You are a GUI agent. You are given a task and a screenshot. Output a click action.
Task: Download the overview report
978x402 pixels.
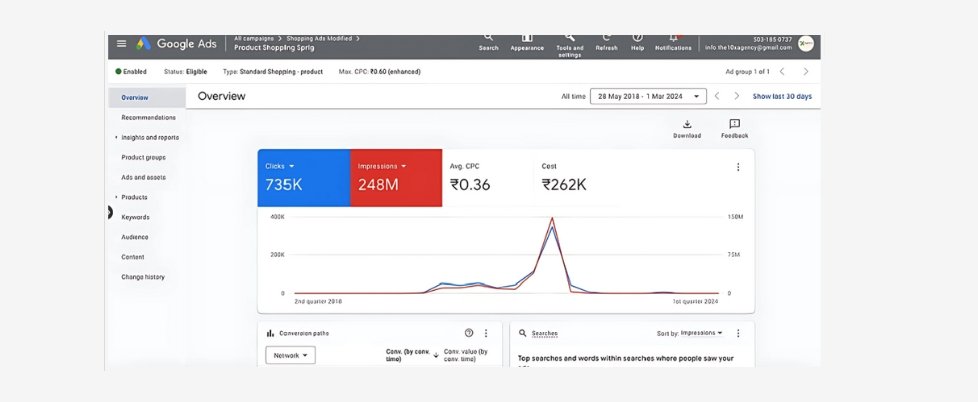[x=687, y=125]
